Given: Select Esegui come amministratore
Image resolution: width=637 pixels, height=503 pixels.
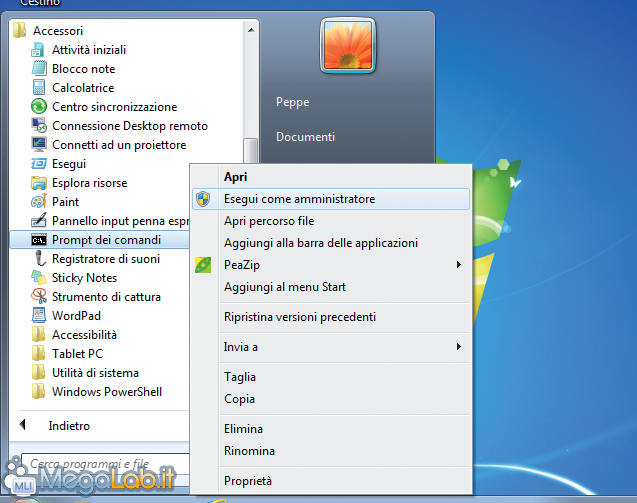Looking at the screenshot, I should click(x=331, y=199).
